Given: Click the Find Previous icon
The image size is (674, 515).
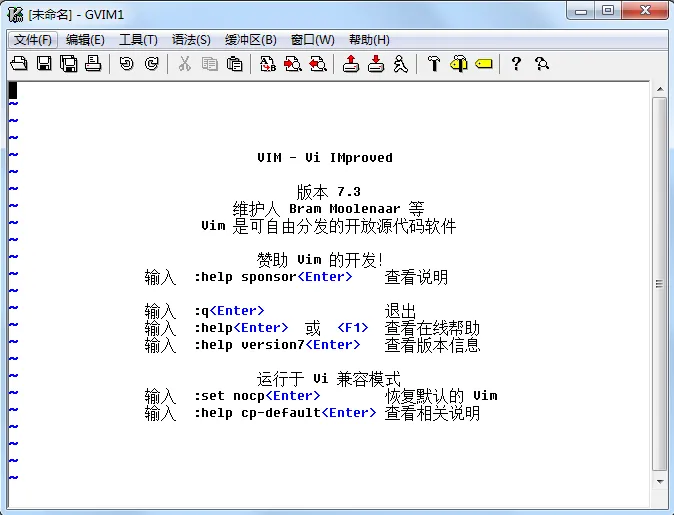Looking at the screenshot, I should pyautogui.click(x=318, y=64).
